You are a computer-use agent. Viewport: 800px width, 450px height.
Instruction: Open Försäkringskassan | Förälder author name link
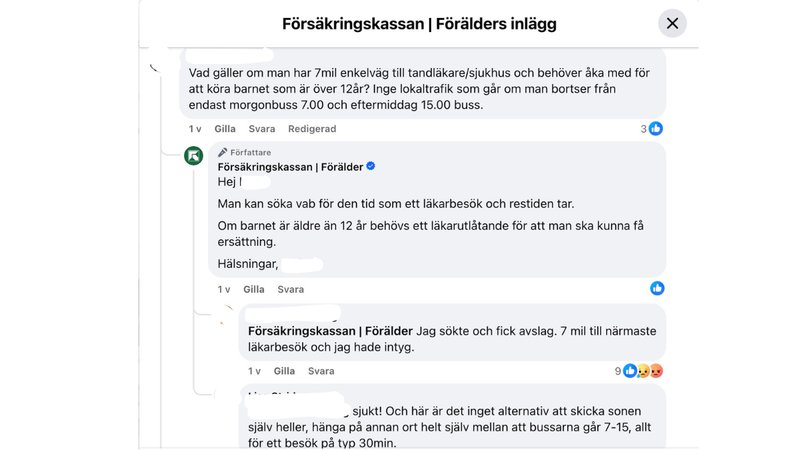tap(290, 167)
